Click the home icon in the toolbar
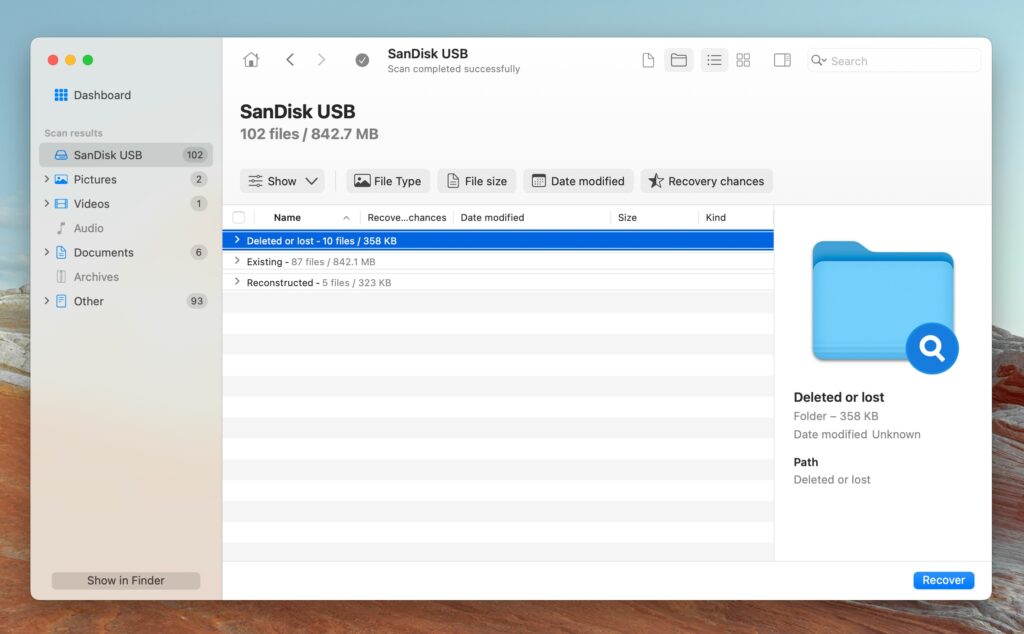The height and width of the screenshot is (634, 1024). [251, 60]
